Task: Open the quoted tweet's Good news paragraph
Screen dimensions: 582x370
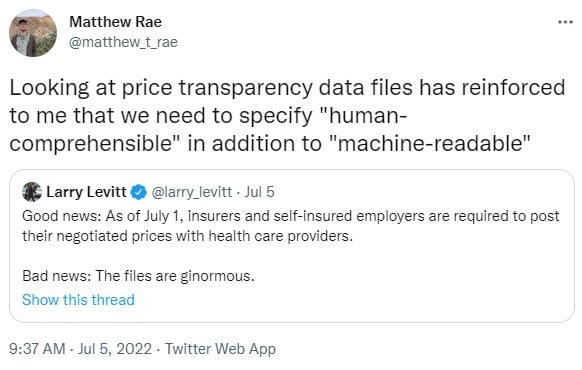Action: point(291,226)
